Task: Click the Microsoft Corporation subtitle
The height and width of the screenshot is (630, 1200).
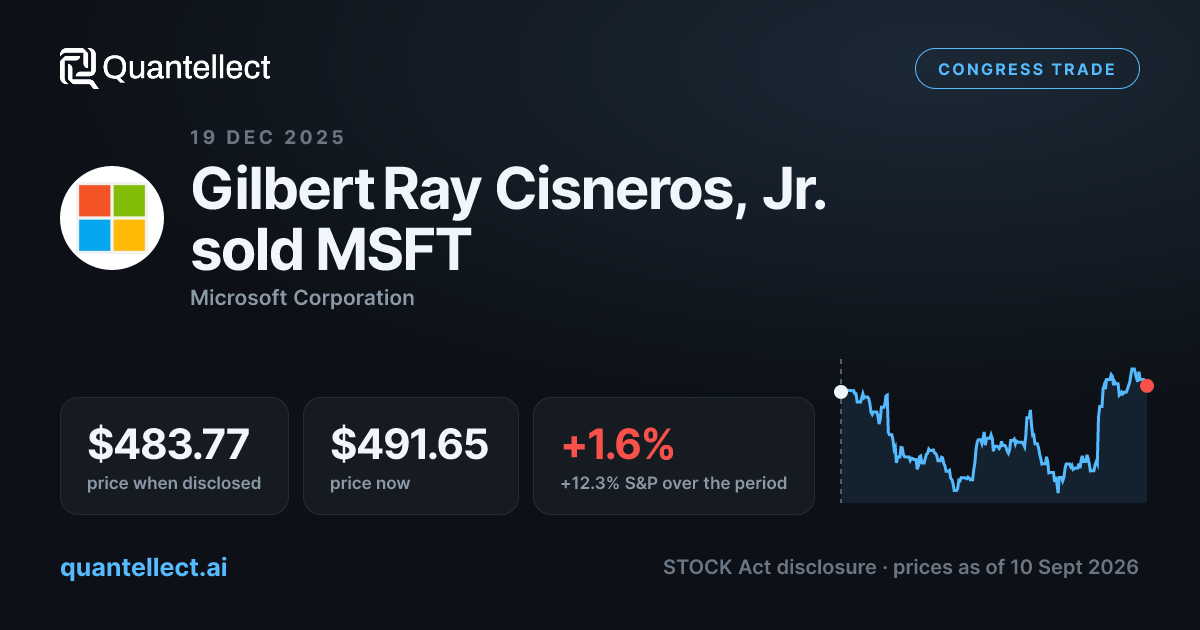Action: click(x=302, y=298)
